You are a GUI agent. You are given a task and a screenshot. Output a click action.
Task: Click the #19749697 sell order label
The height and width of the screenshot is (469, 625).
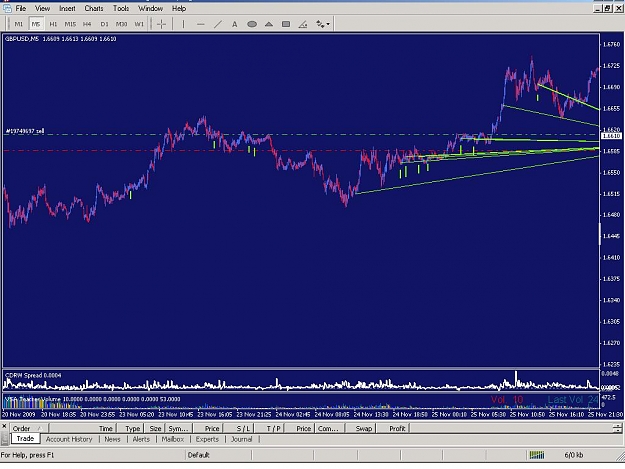pos(25,131)
